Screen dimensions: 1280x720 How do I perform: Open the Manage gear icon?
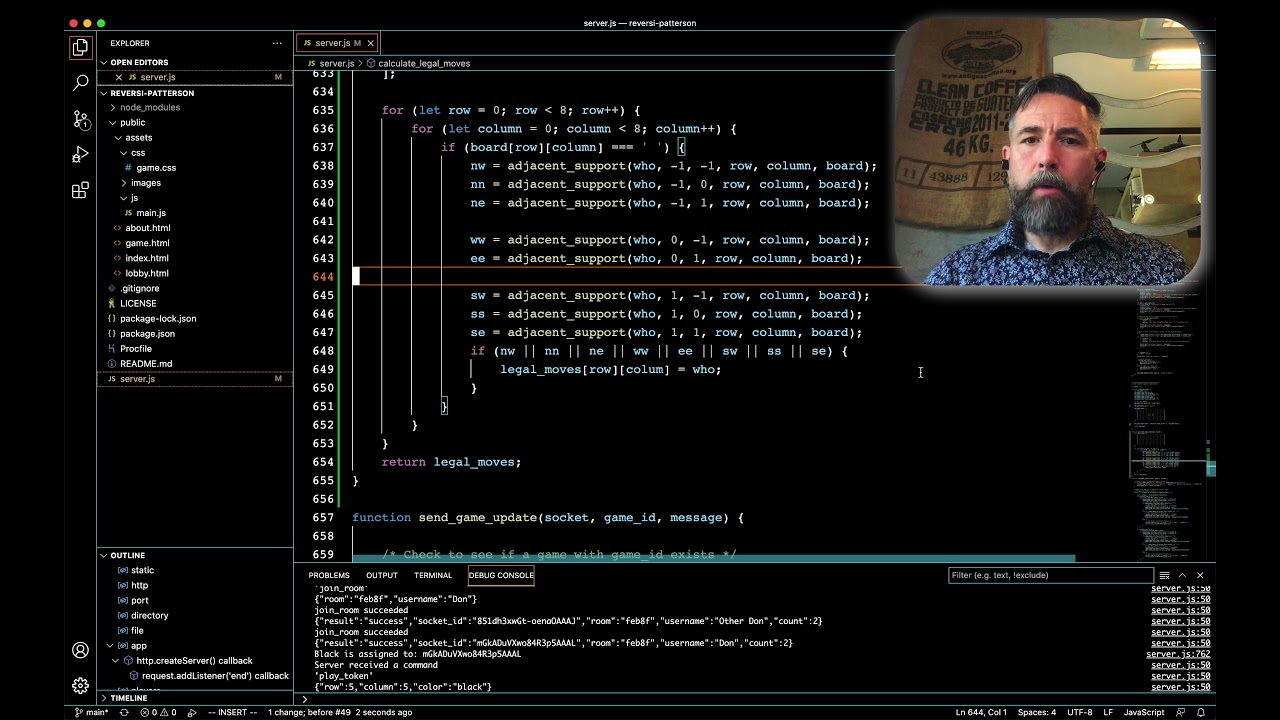click(x=80, y=686)
